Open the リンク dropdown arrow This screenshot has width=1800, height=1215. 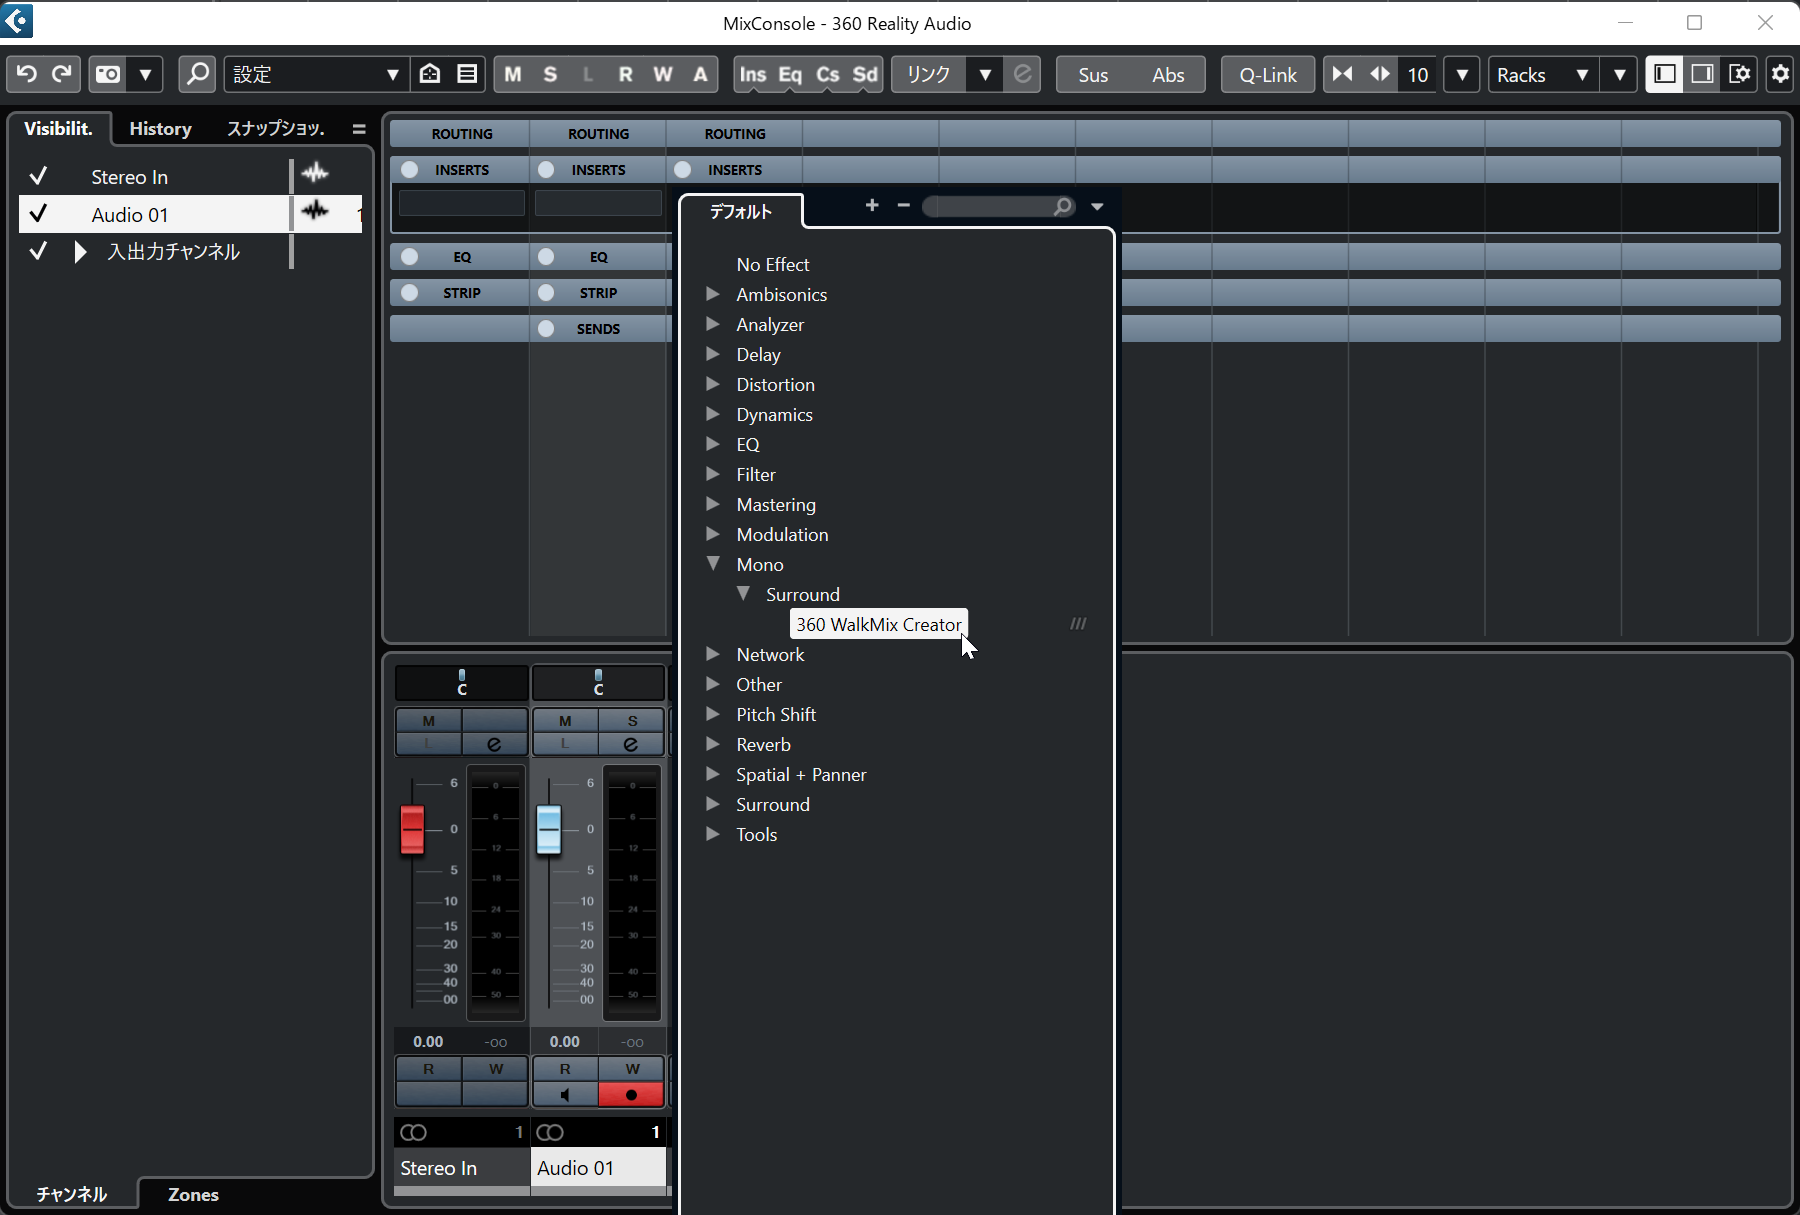pos(985,74)
